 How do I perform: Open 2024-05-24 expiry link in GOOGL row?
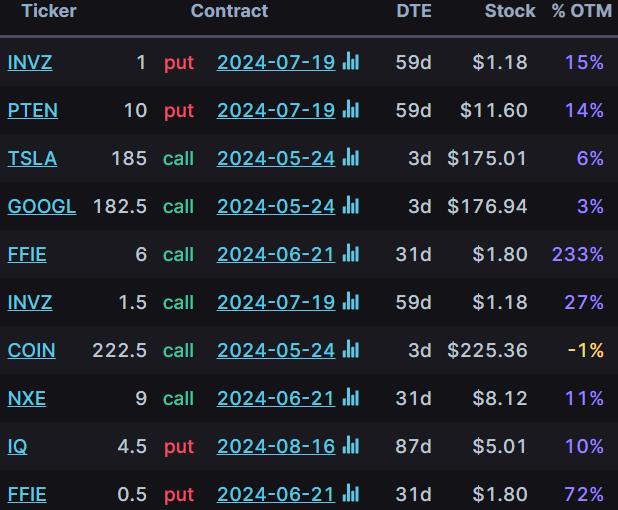pyautogui.click(x=276, y=207)
